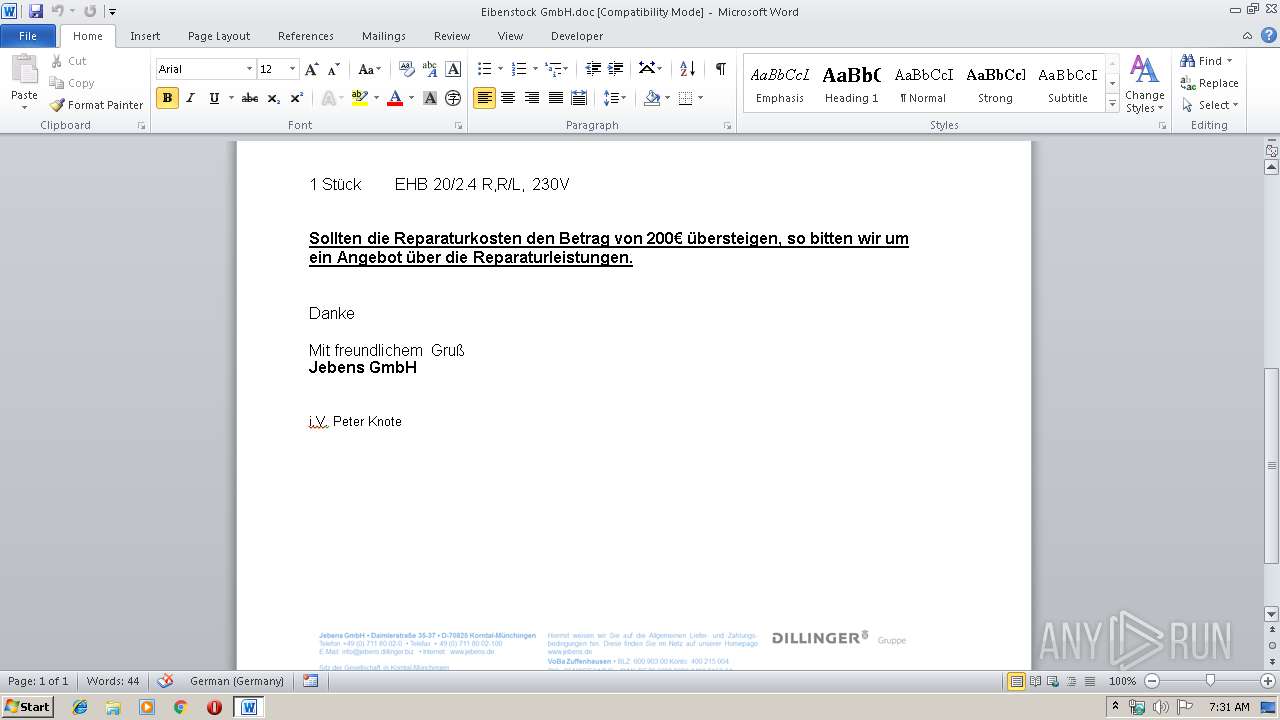Toggle Bold formatting

click(x=167, y=98)
